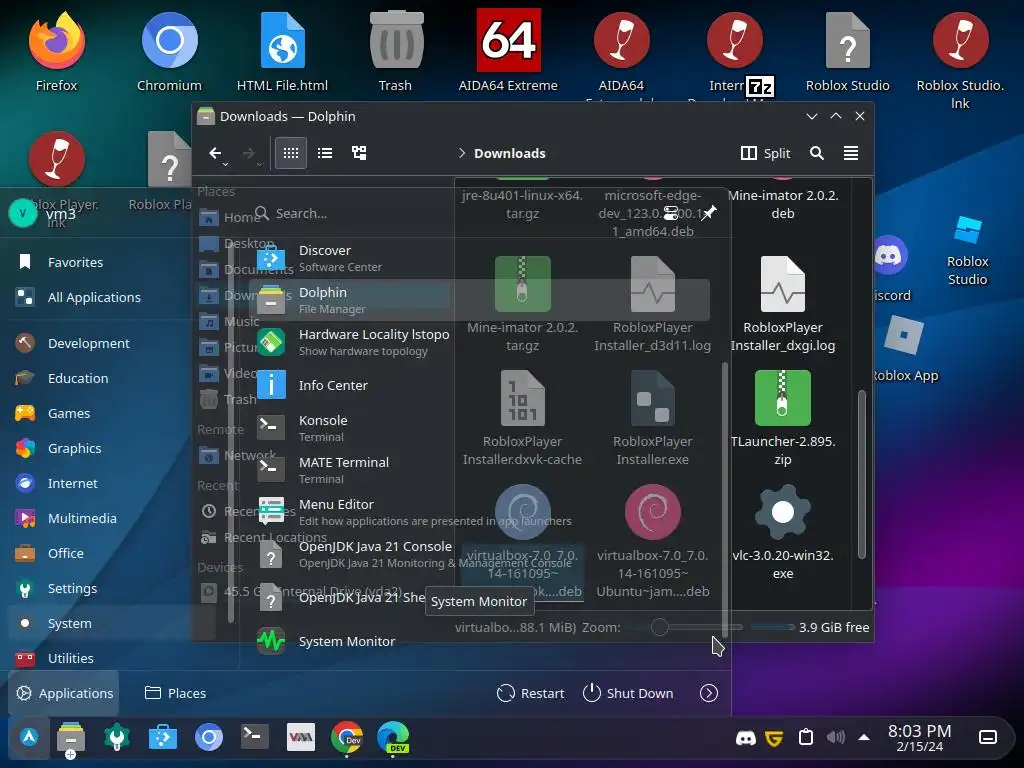Open Roblox Studio.lnk desktop icon
This screenshot has height=768, width=1024.
click(960, 59)
